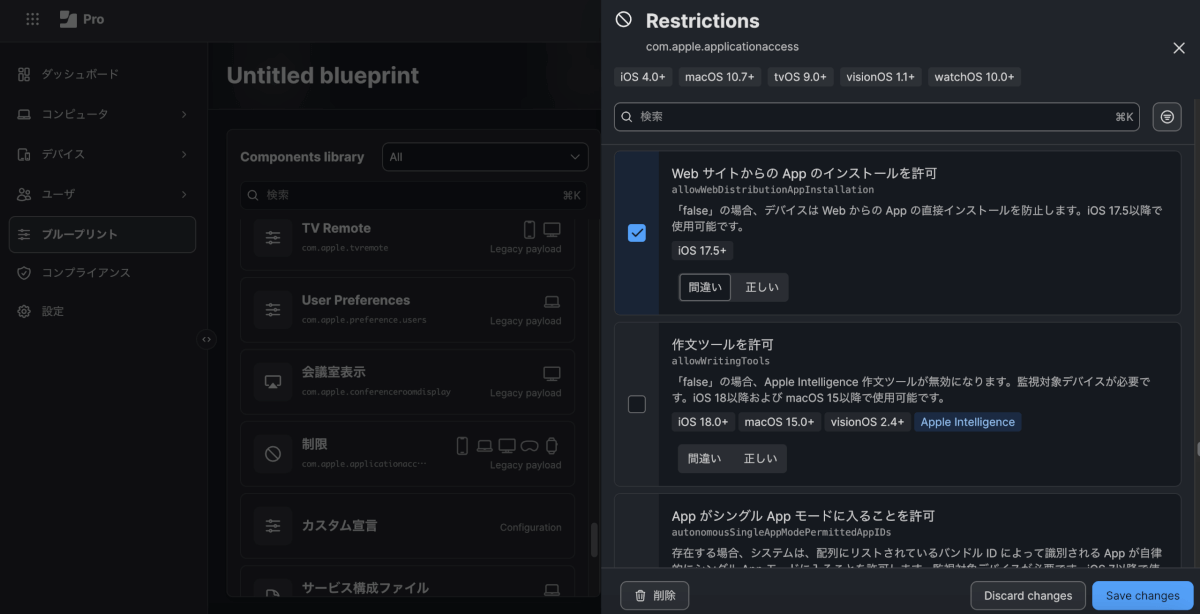Click the Apple Watch platform icon on 制限
The height and width of the screenshot is (614, 1200).
tap(551, 446)
